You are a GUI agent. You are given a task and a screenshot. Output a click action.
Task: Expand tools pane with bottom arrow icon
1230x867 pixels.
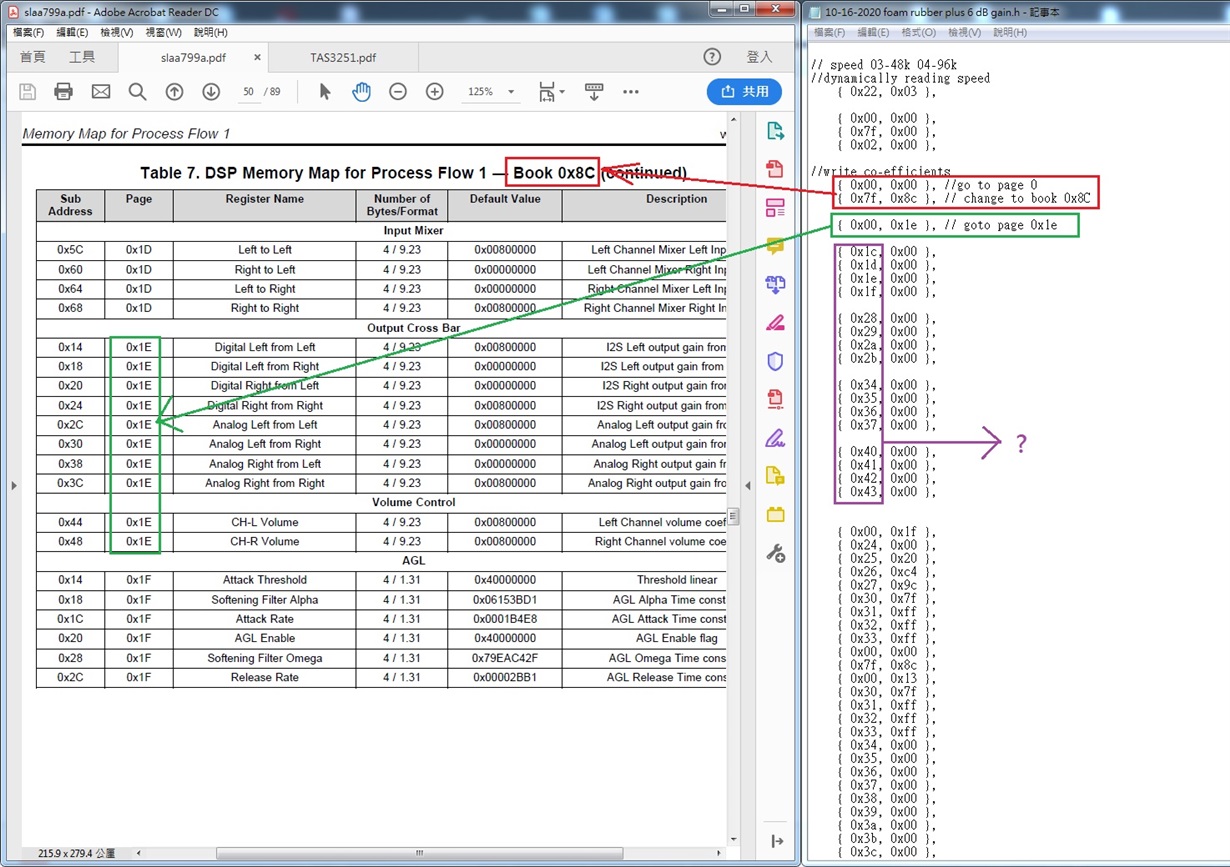[x=775, y=841]
